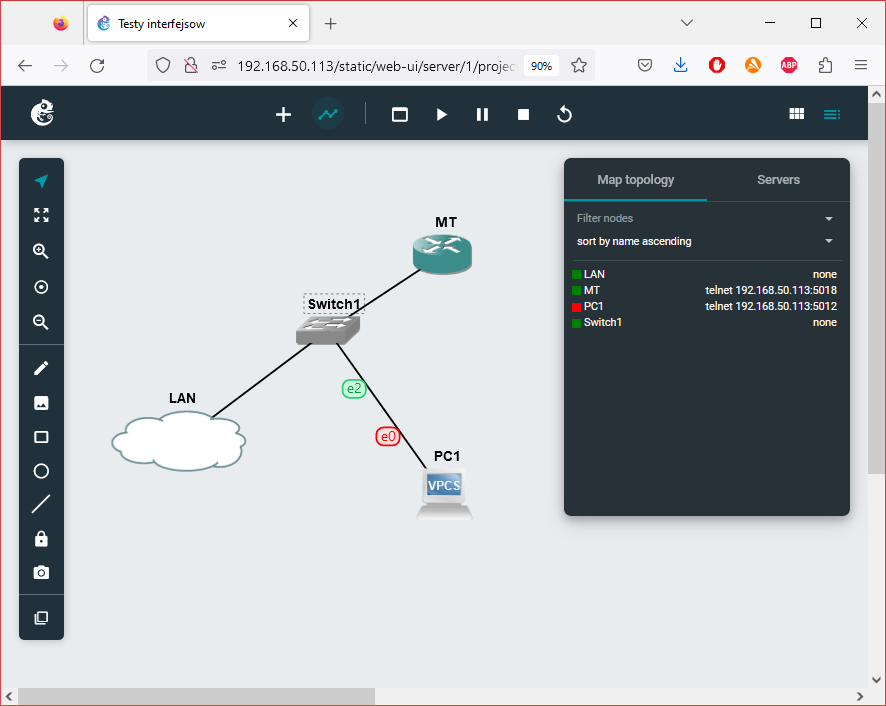Toggle the grid view icon
This screenshot has height=706, width=886.
click(x=797, y=115)
